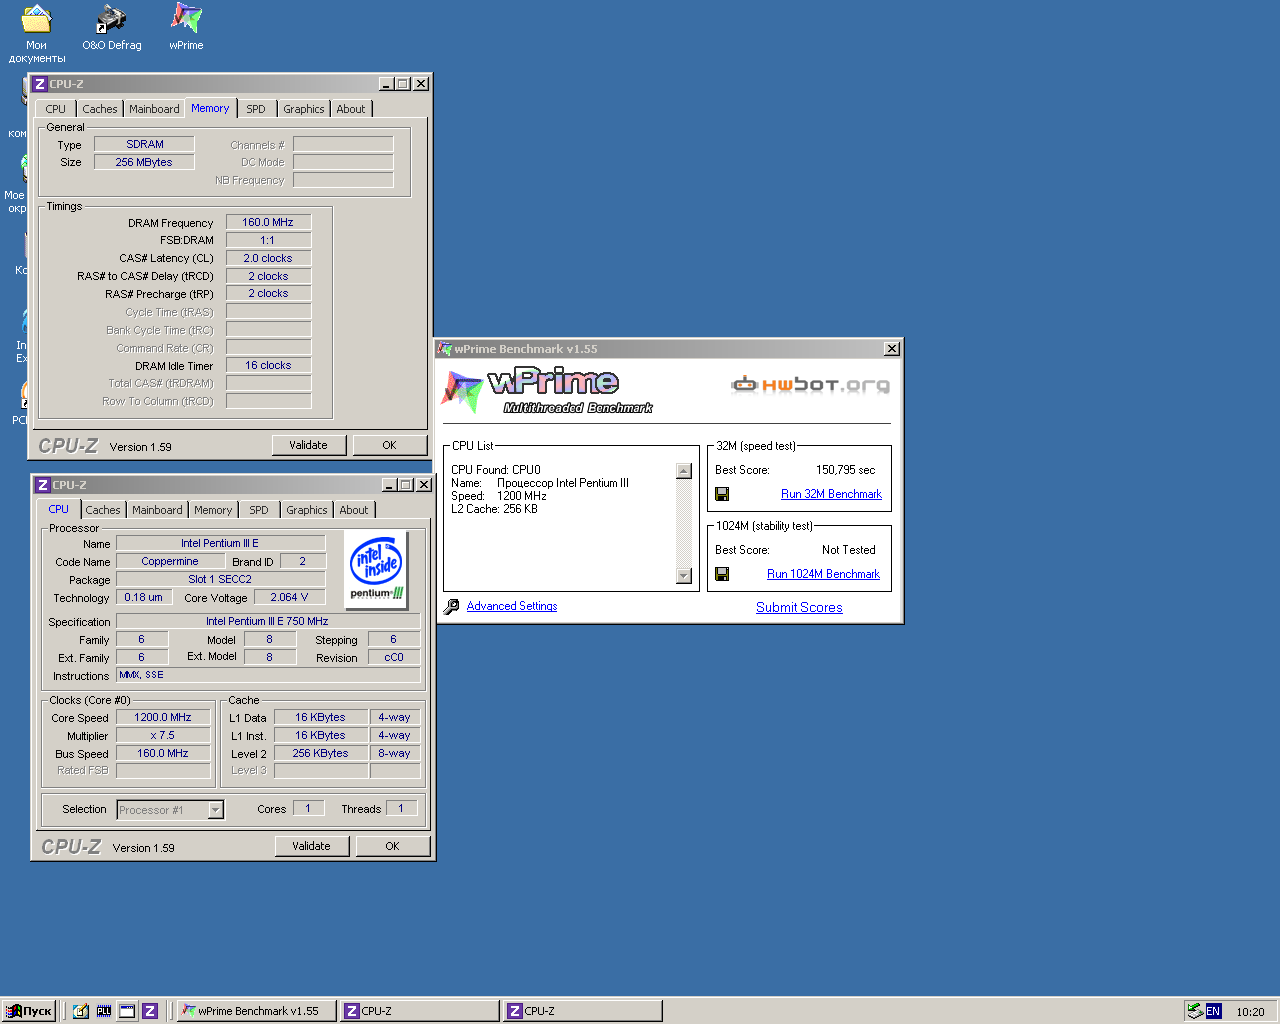Click the DRAM Frequency value 160.0 MHz
1280x1024 pixels.
[x=268, y=222]
